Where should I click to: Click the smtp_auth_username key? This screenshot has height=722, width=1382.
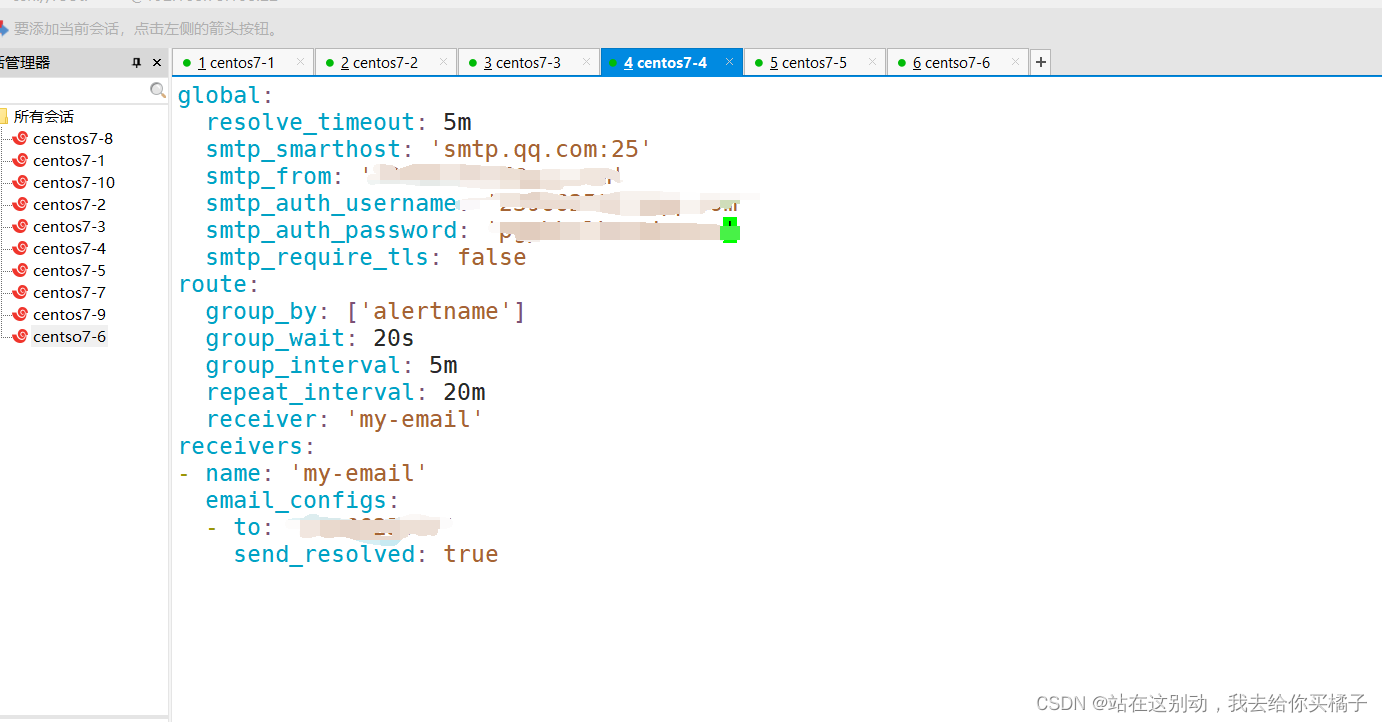[x=331, y=204]
